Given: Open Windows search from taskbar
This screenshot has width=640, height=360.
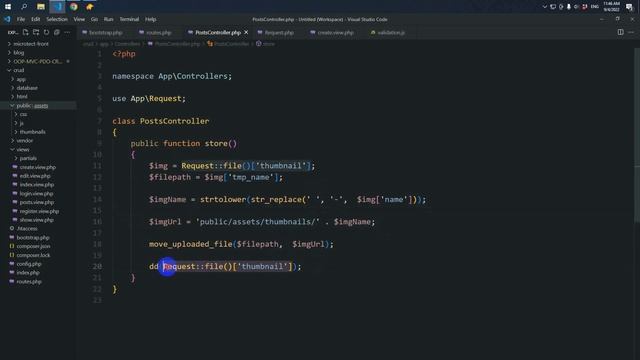Looking at the screenshot, I should (x=24, y=7).
